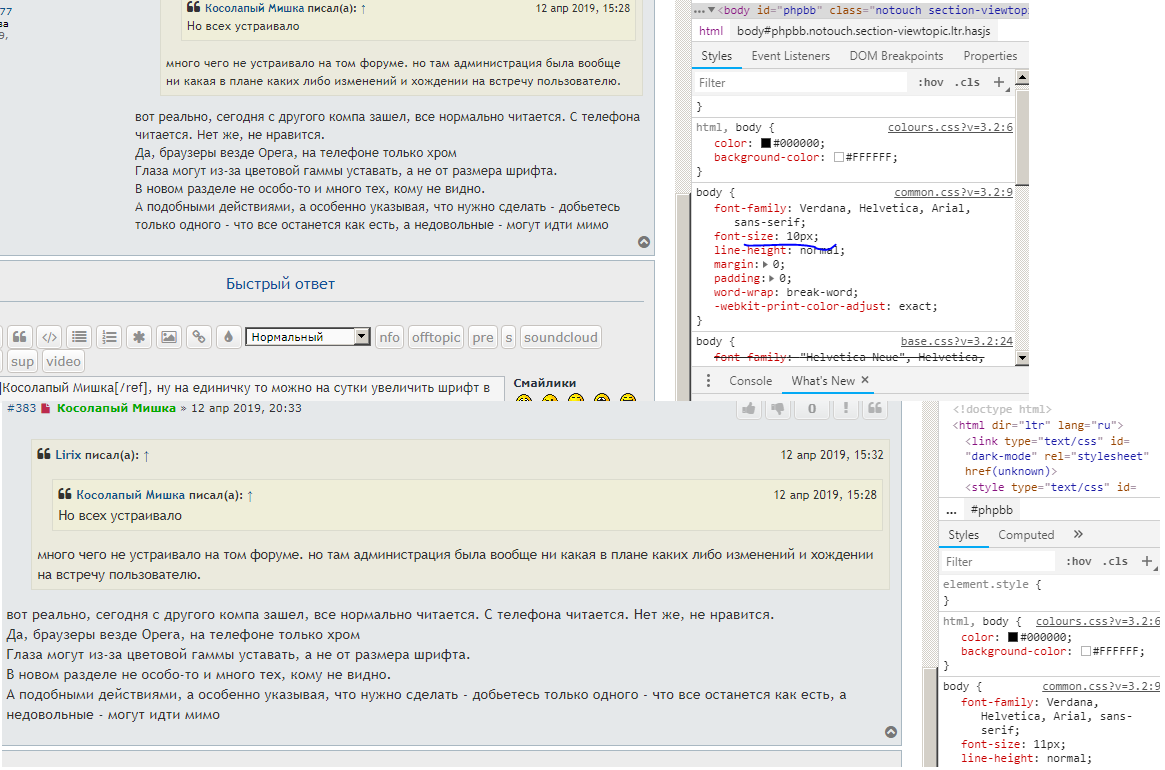Apply the soundcloud BBCode tag
The image size is (1165, 770).
(560, 337)
